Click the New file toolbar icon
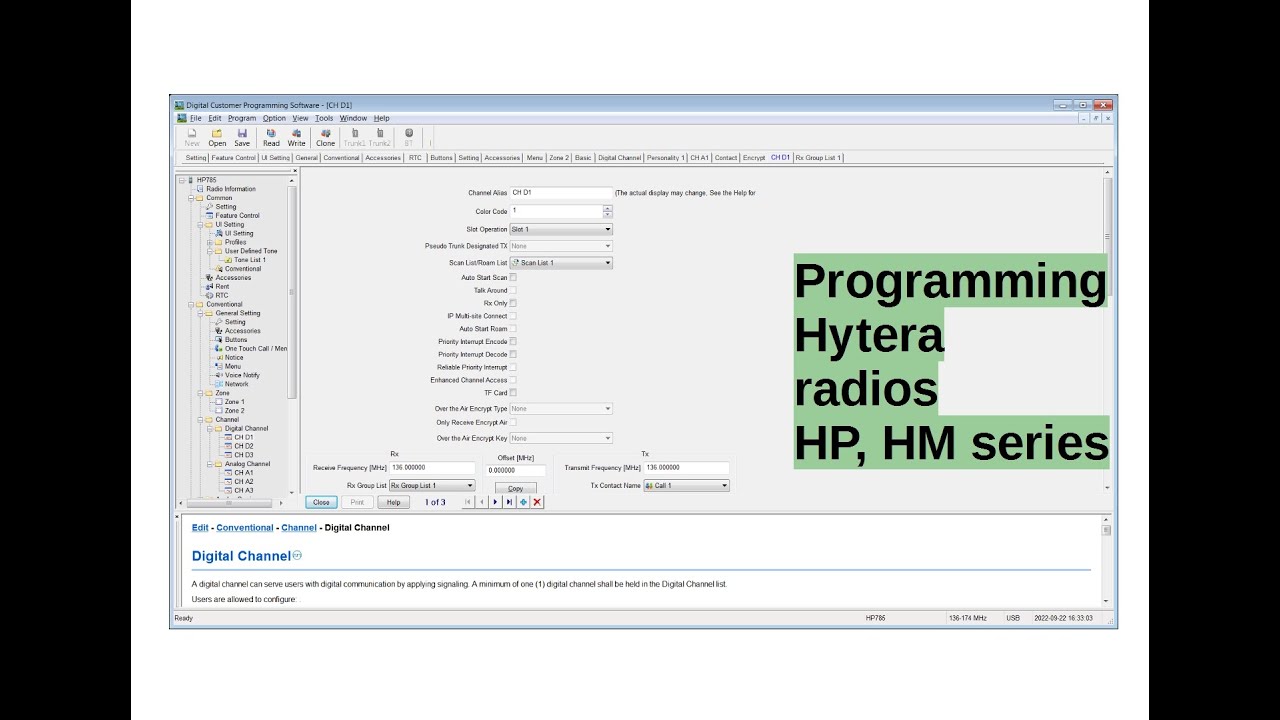The height and width of the screenshot is (720, 1280). point(192,137)
